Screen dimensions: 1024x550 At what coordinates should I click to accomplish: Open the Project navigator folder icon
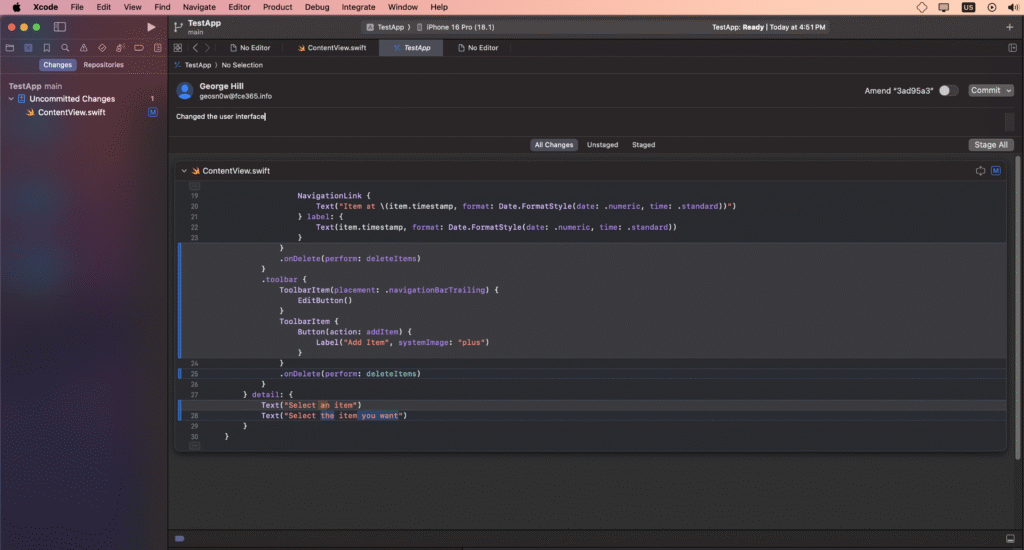tap(10, 48)
